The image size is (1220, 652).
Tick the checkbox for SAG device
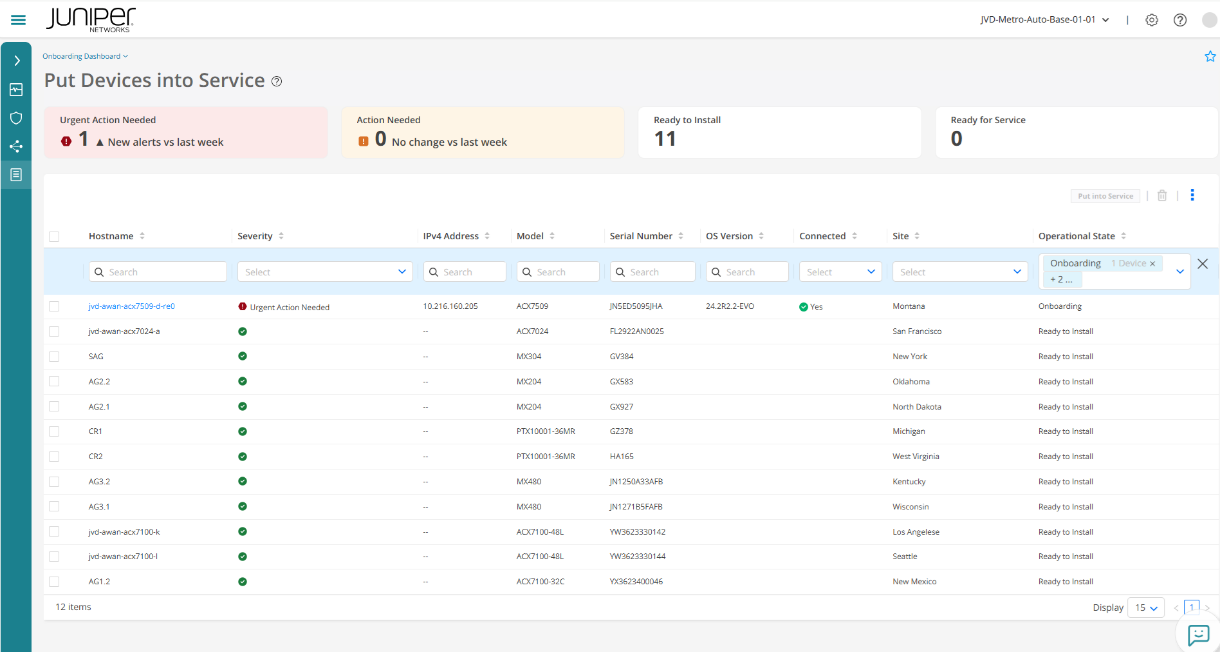pyautogui.click(x=54, y=356)
